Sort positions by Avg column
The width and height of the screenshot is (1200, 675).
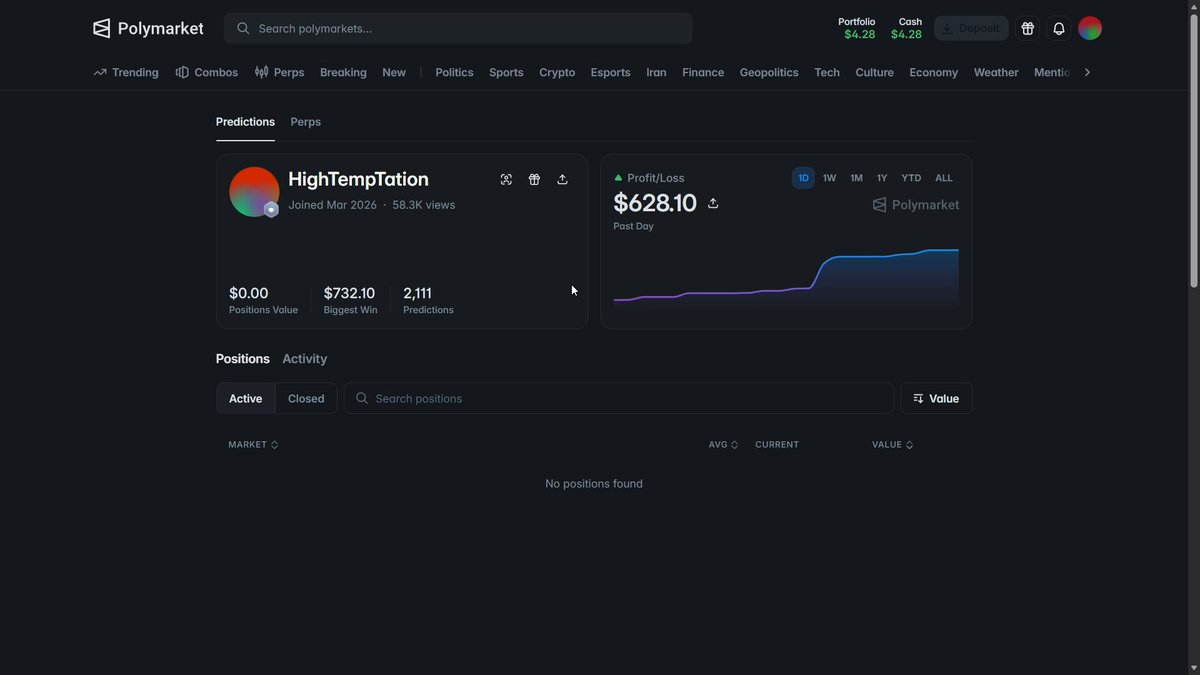click(723, 444)
